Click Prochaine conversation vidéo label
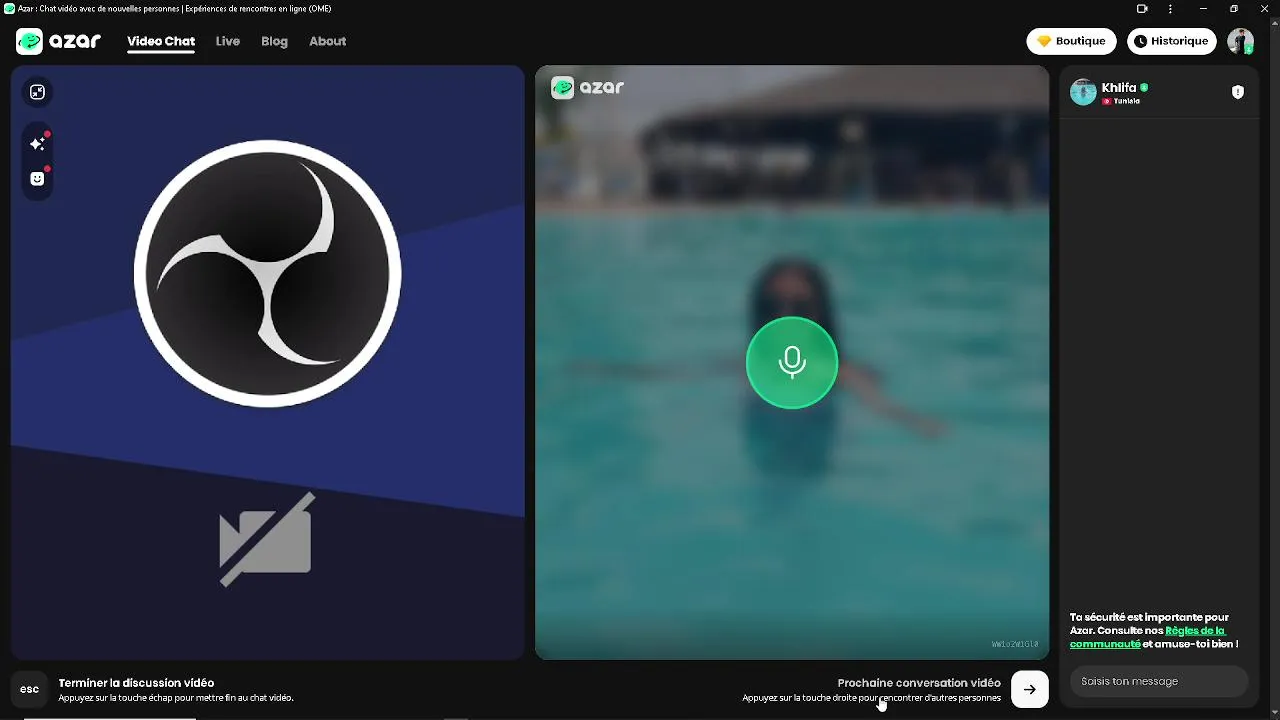 [919, 683]
